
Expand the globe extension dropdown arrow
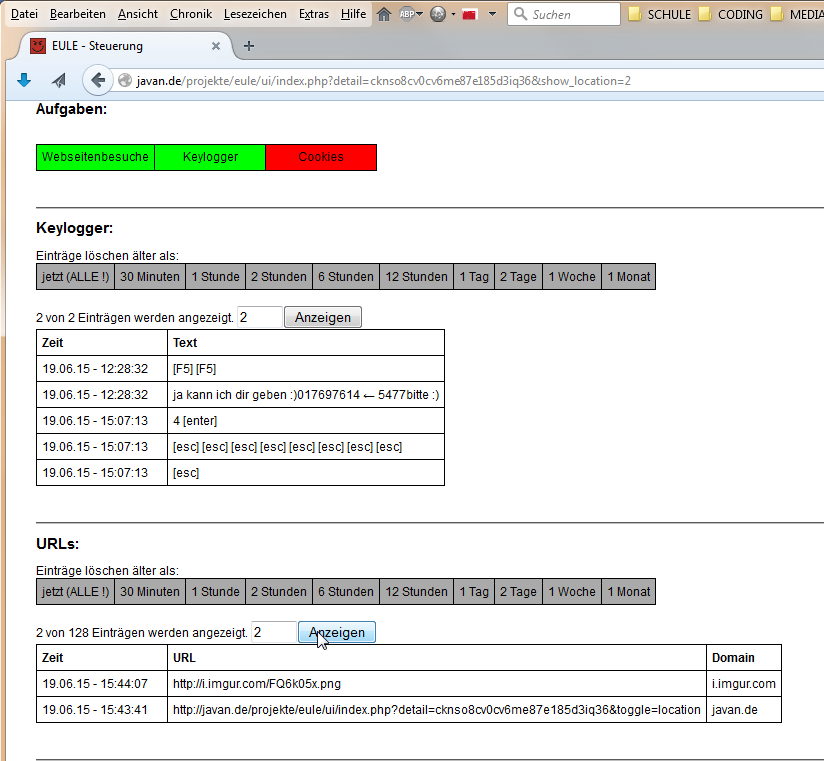point(454,14)
